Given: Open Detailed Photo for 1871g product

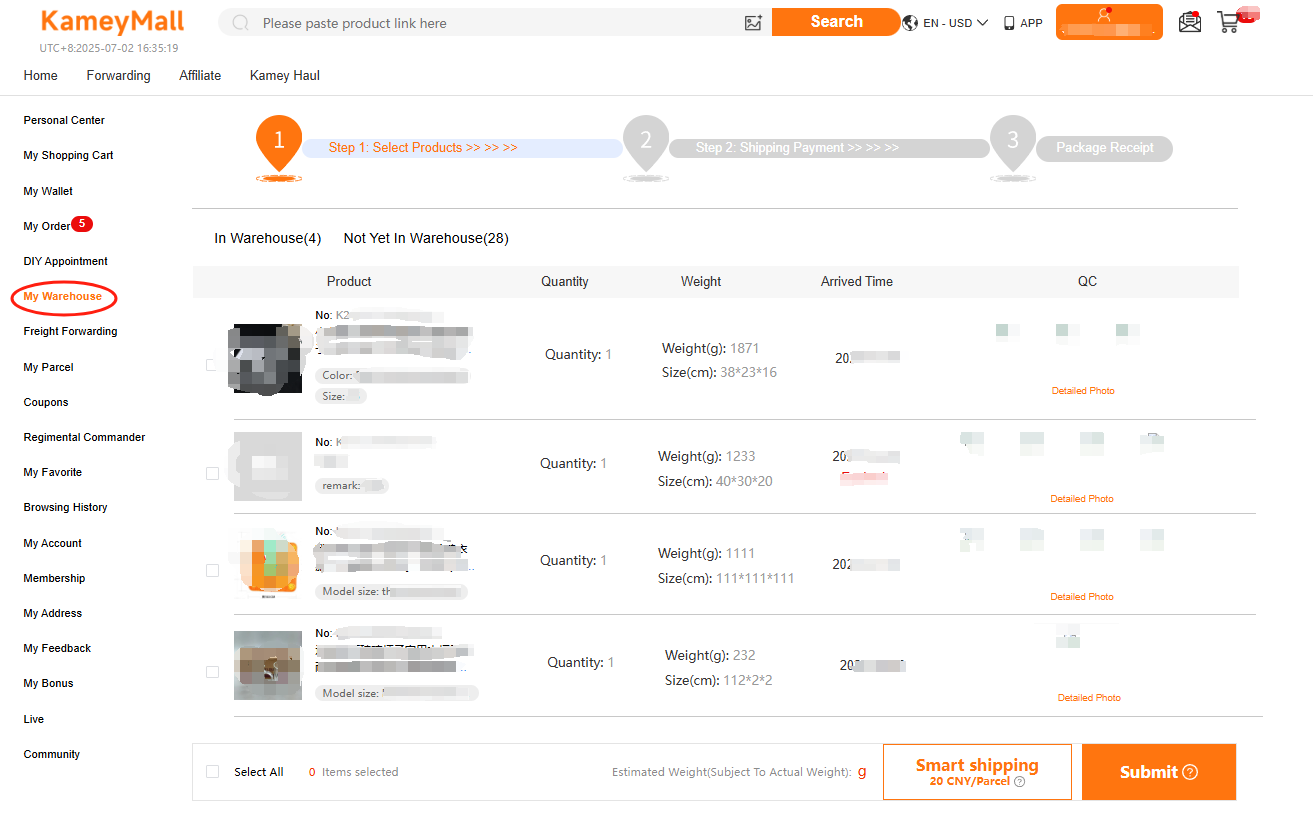Looking at the screenshot, I should pyautogui.click(x=1083, y=391).
